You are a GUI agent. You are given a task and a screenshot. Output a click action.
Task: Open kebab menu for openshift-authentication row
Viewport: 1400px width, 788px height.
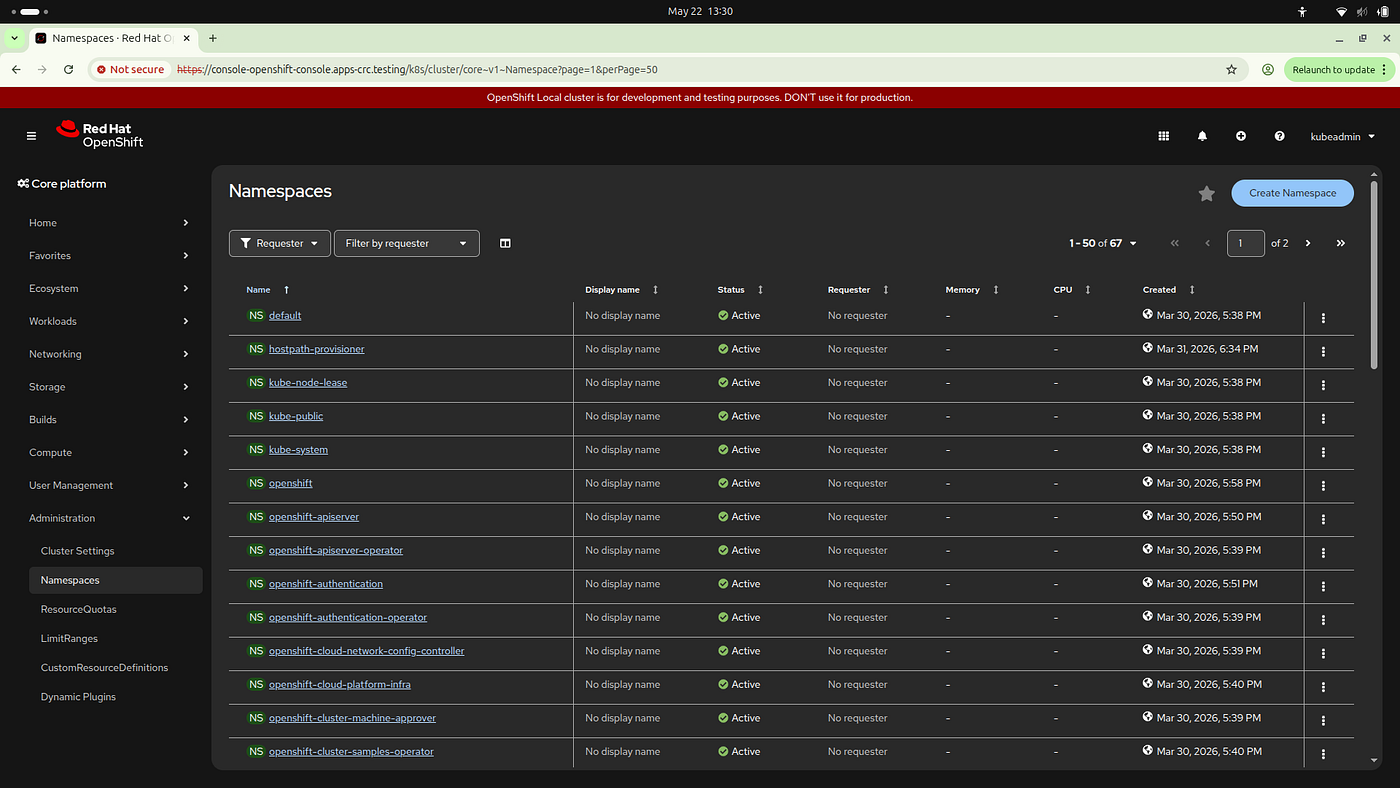[1323, 586]
